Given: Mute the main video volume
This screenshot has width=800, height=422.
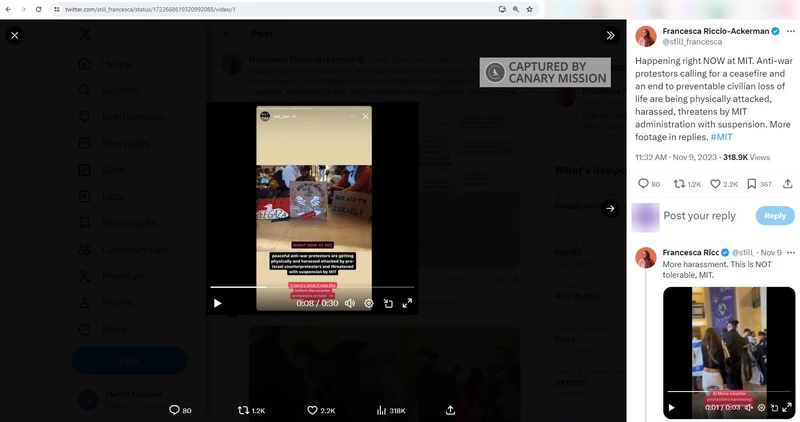Looking at the screenshot, I should 350,303.
